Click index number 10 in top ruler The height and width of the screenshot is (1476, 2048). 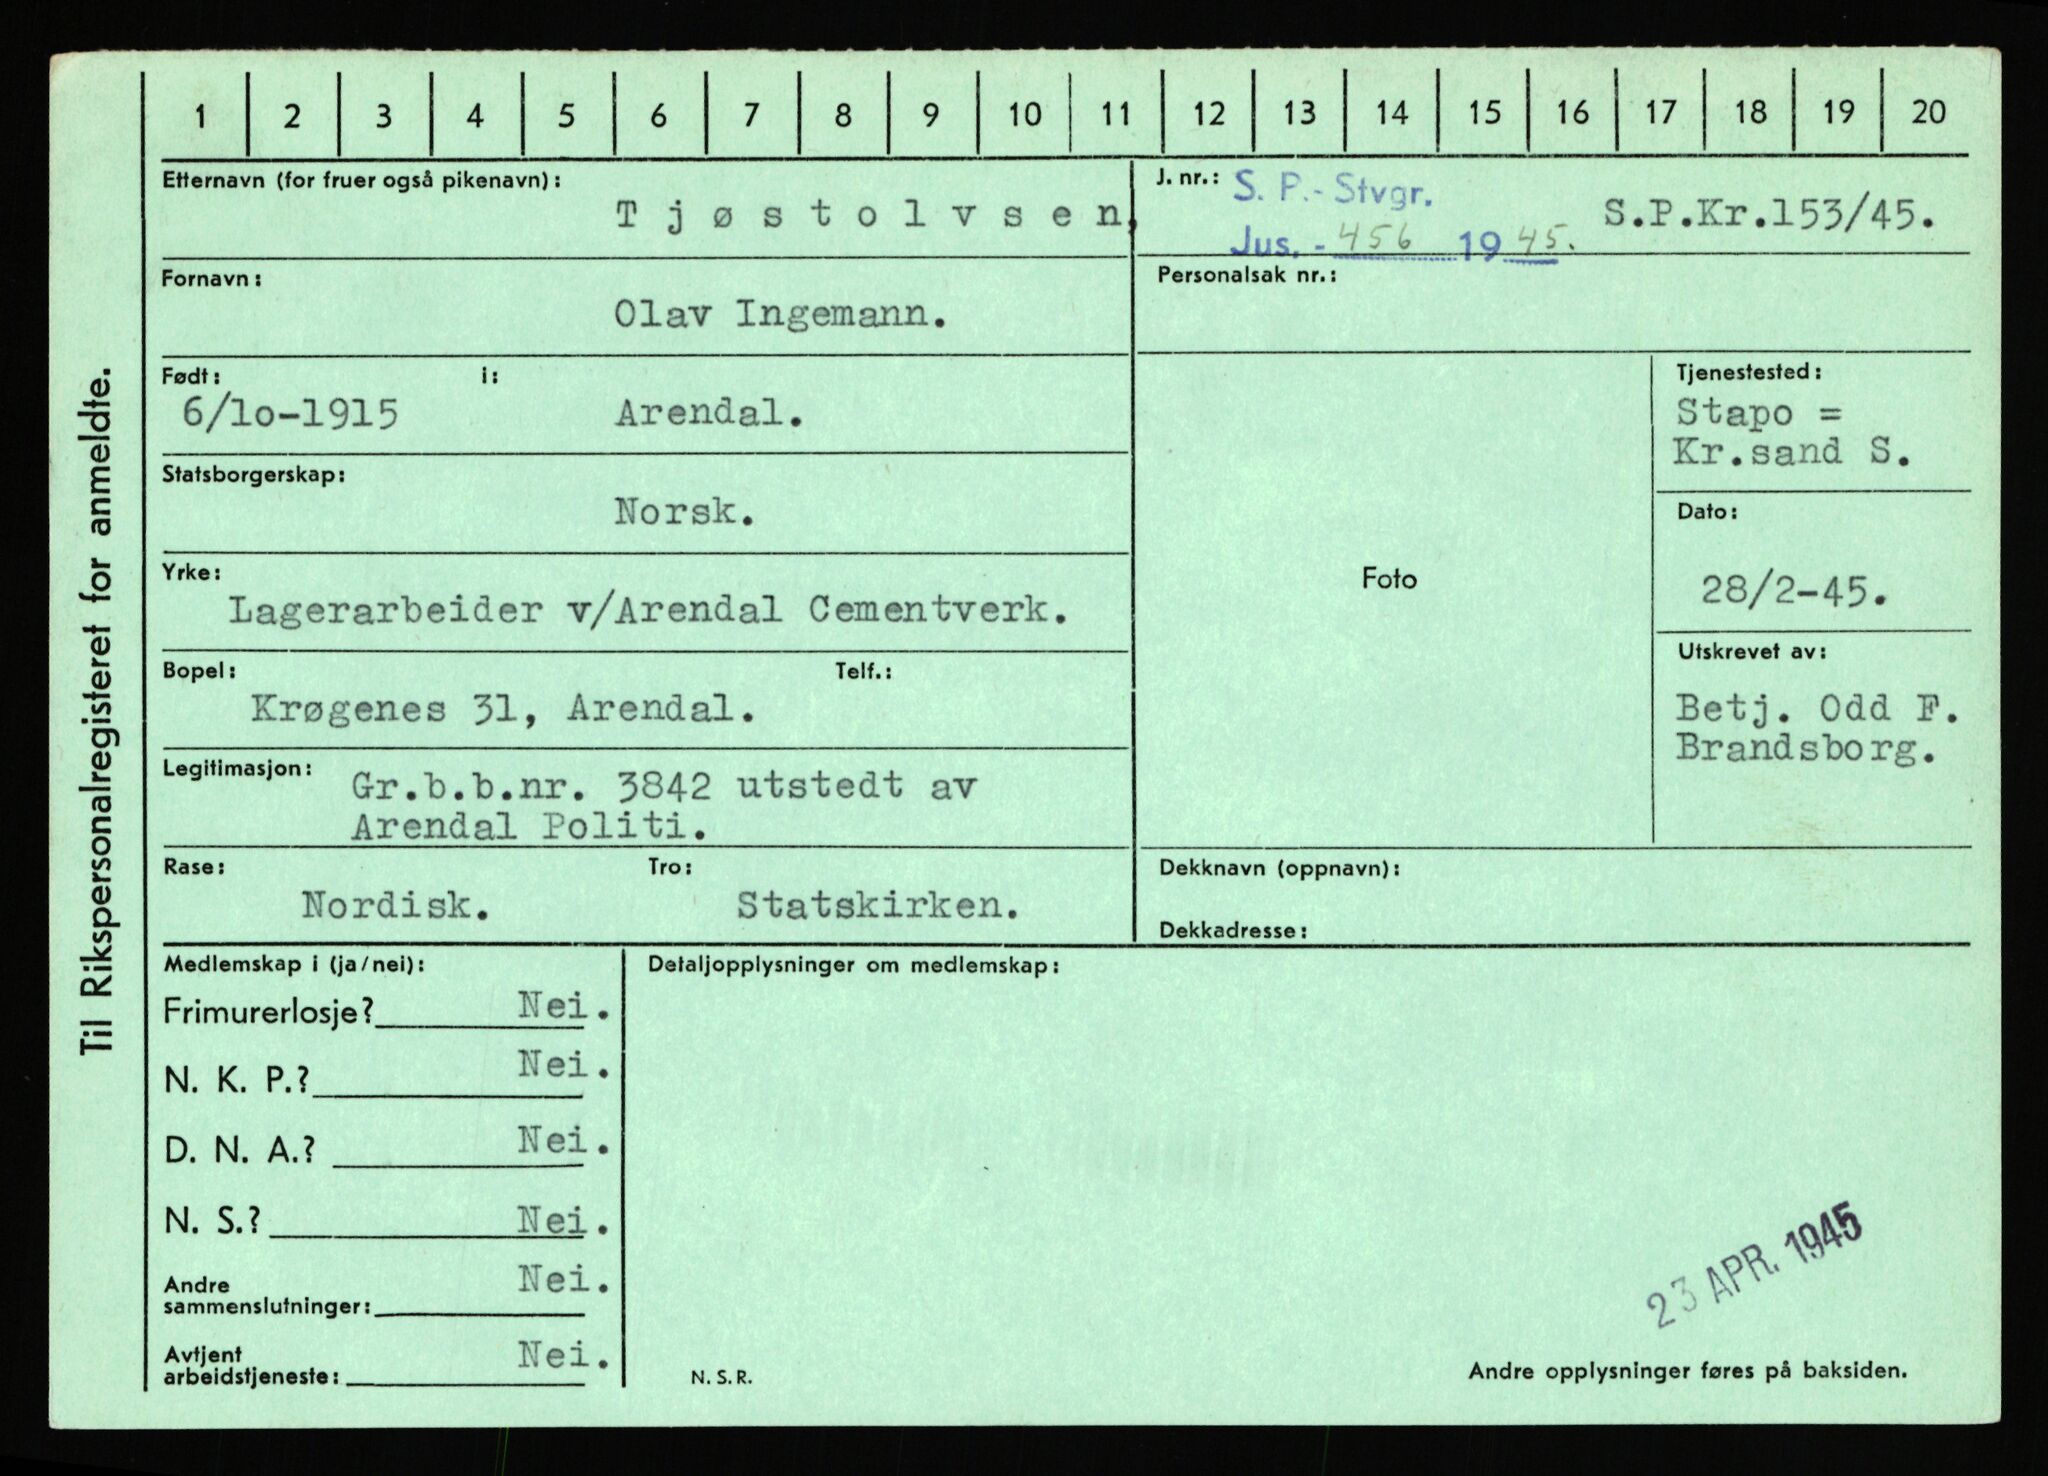pyautogui.click(x=1024, y=114)
